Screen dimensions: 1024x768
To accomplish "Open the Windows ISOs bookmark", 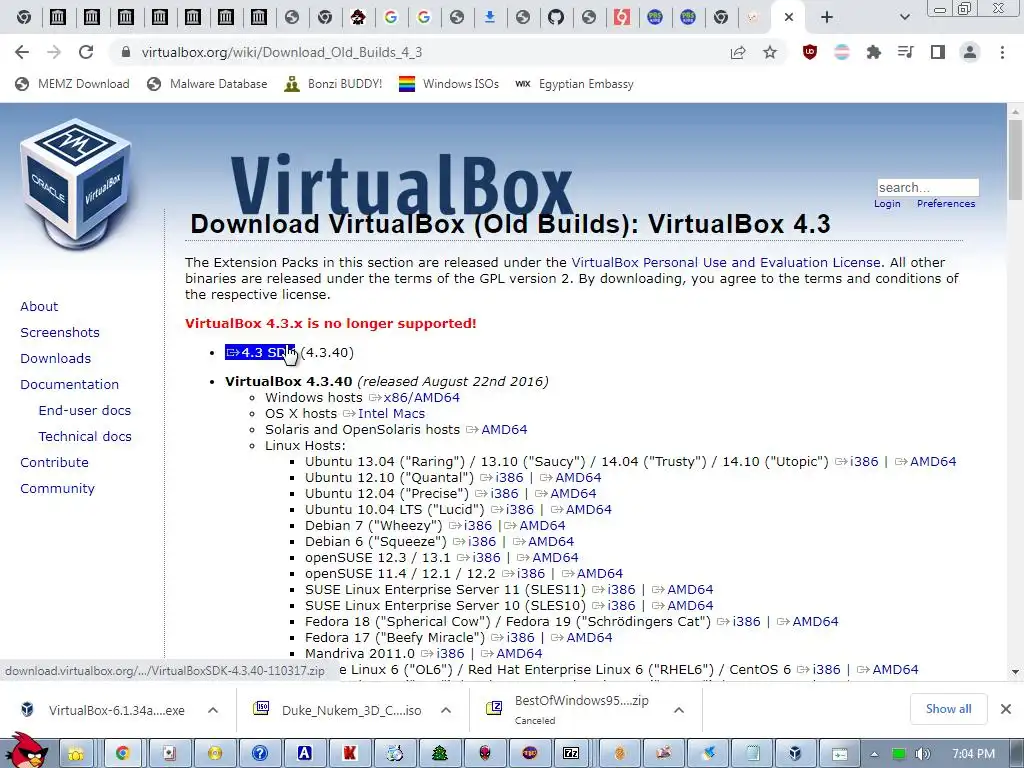I will (x=449, y=84).
